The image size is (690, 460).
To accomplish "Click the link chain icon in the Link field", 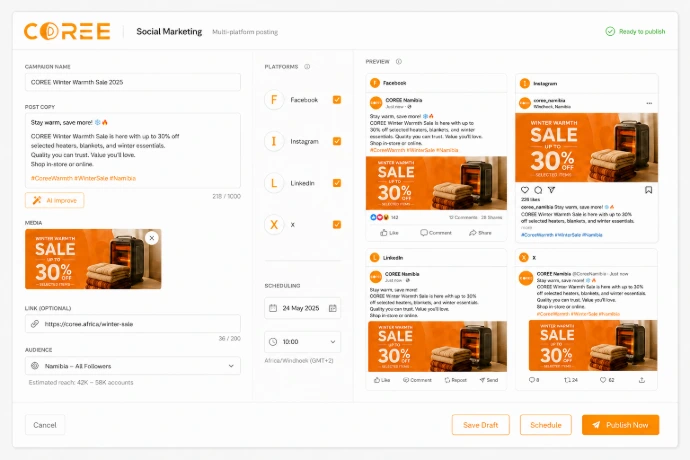I will (x=35, y=324).
